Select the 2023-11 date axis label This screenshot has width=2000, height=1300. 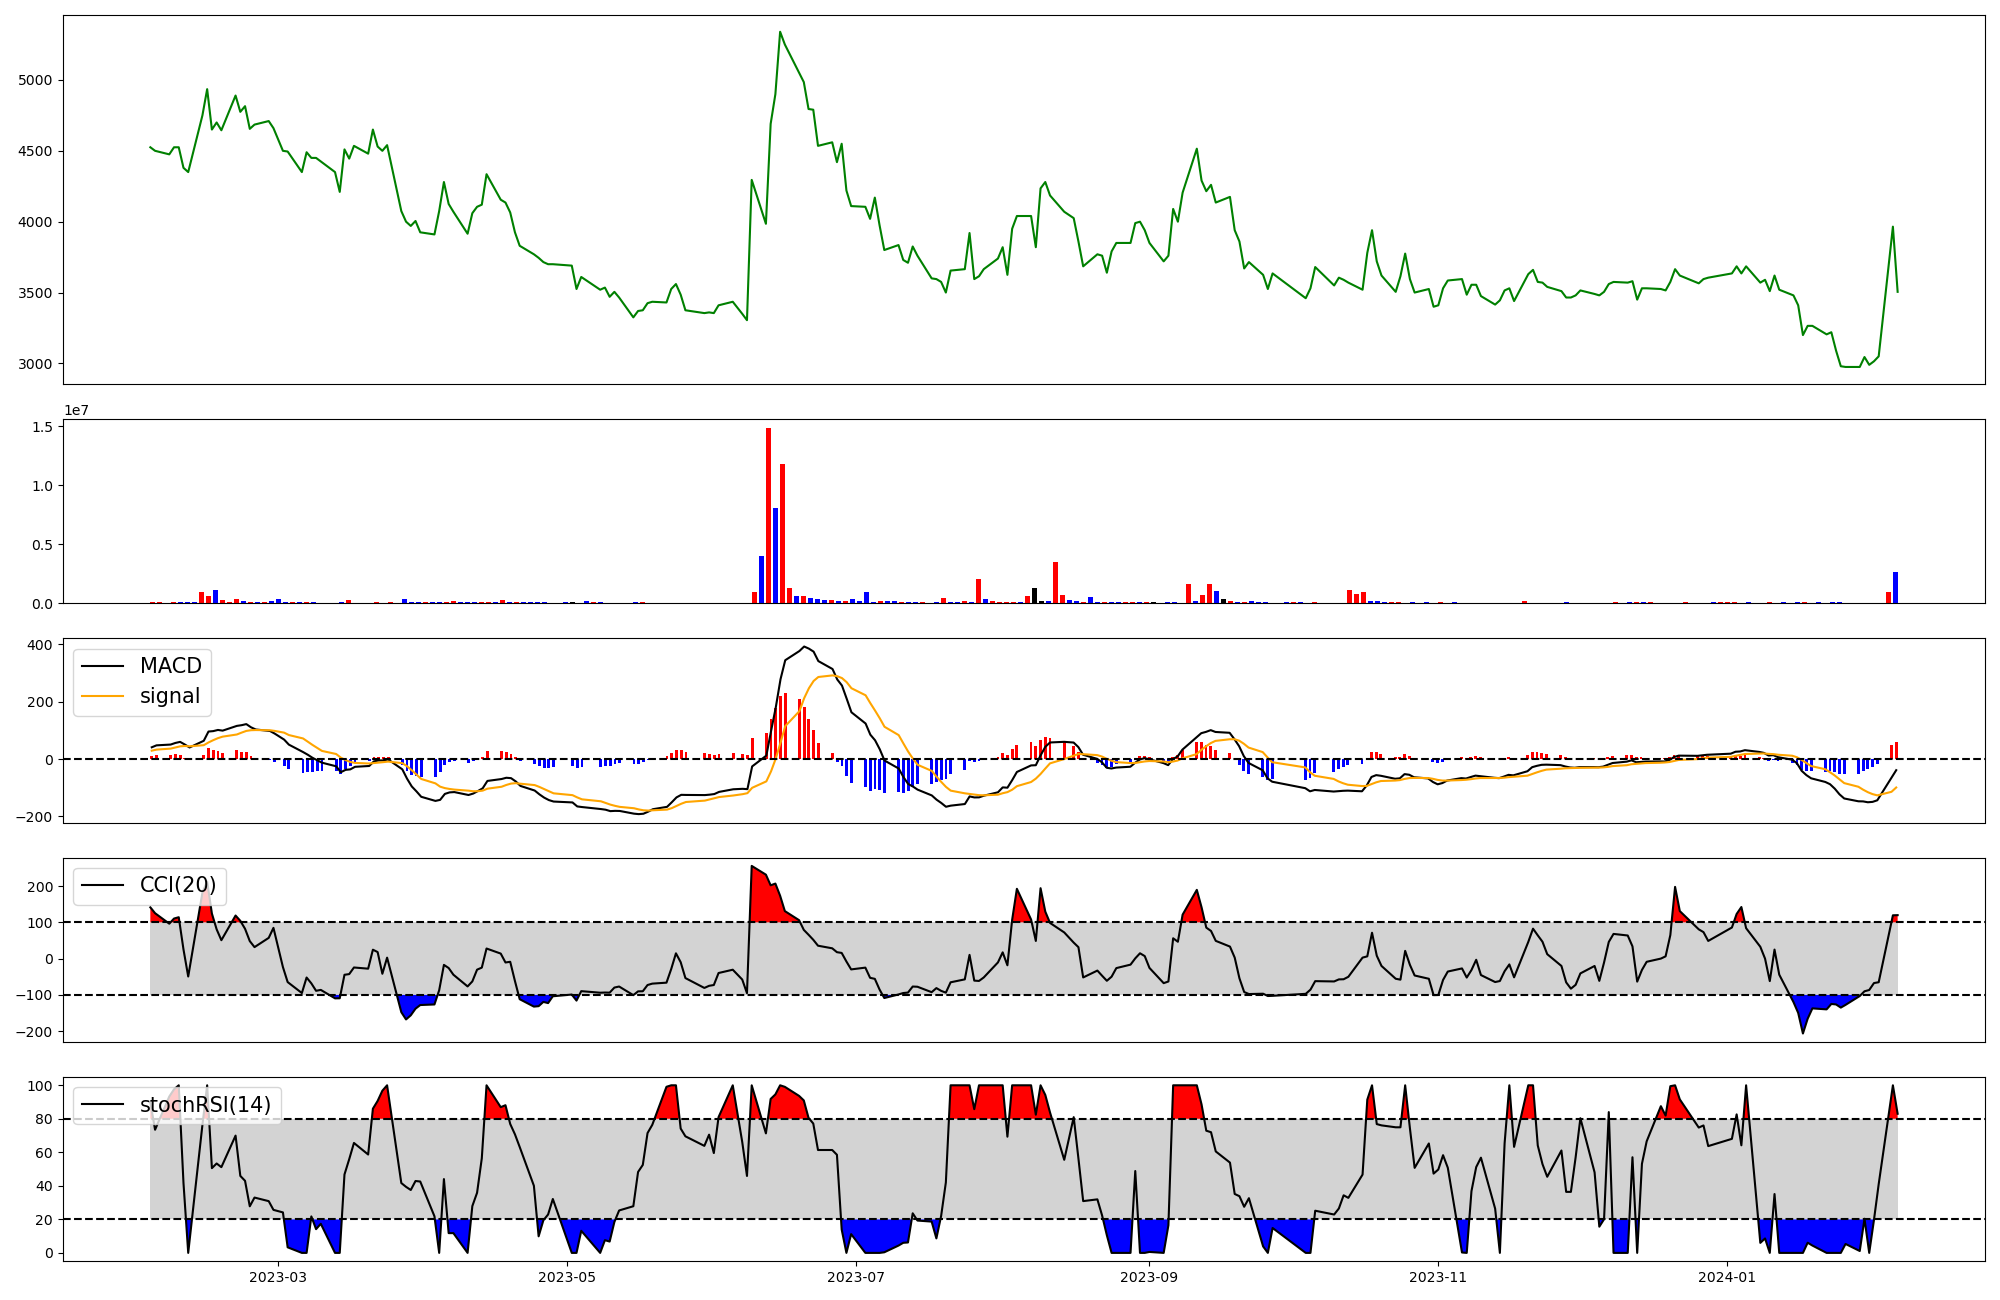pos(1438,1277)
